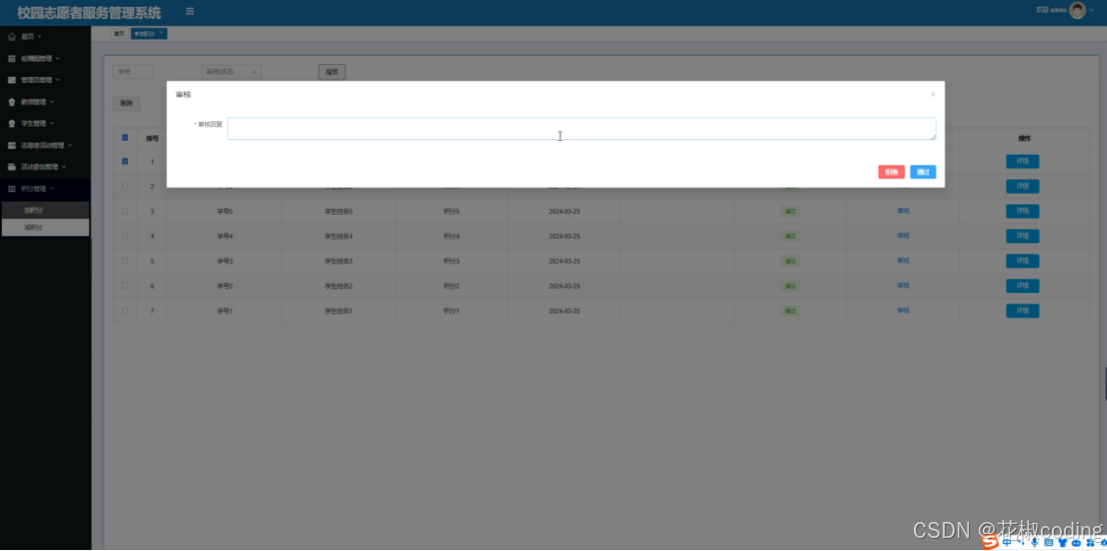
Task: Click the 搜索 search button
Action: coord(332,71)
